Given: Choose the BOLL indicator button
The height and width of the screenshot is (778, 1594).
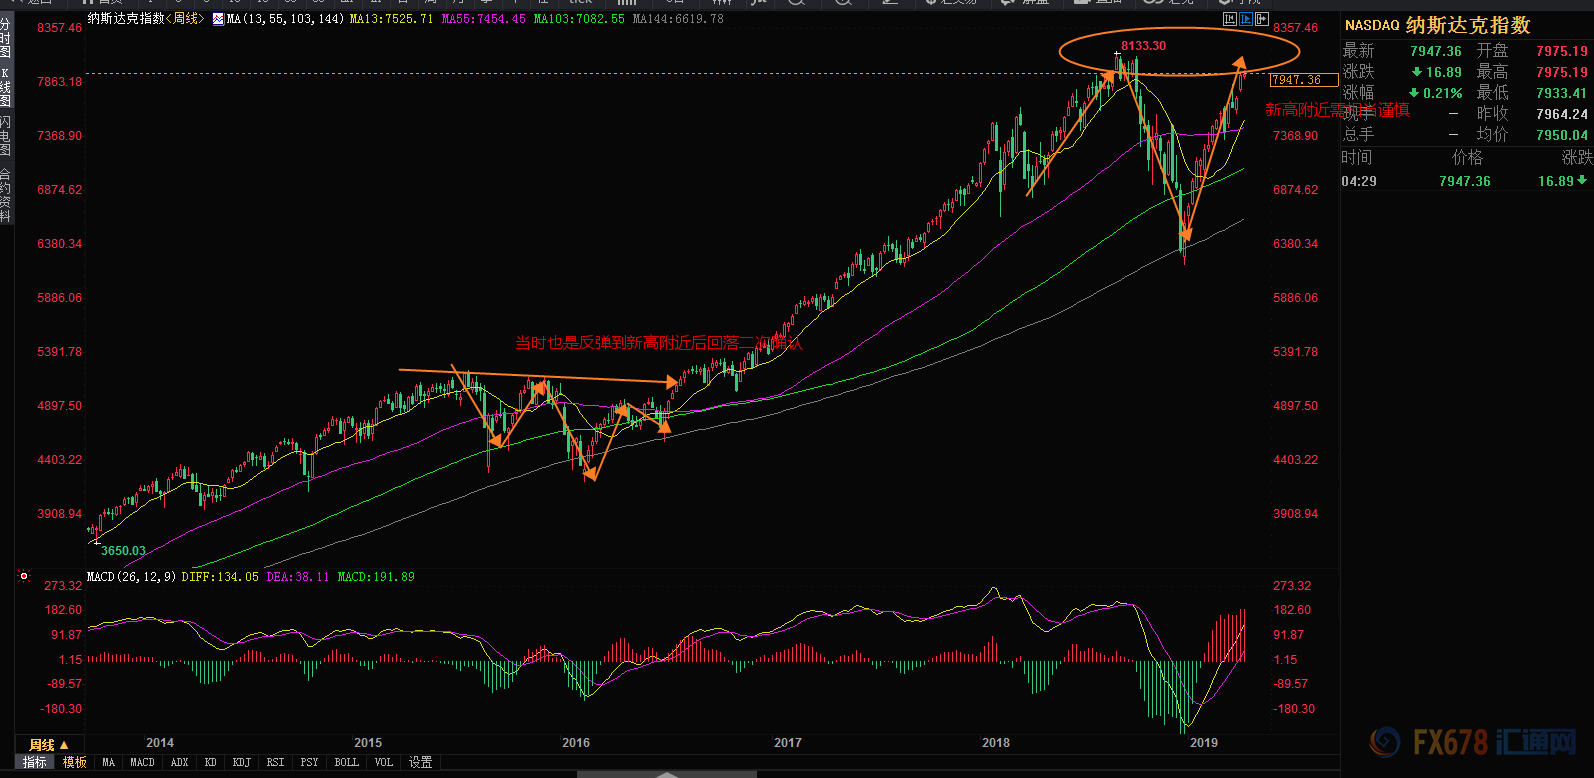Looking at the screenshot, I should point(347,762).
